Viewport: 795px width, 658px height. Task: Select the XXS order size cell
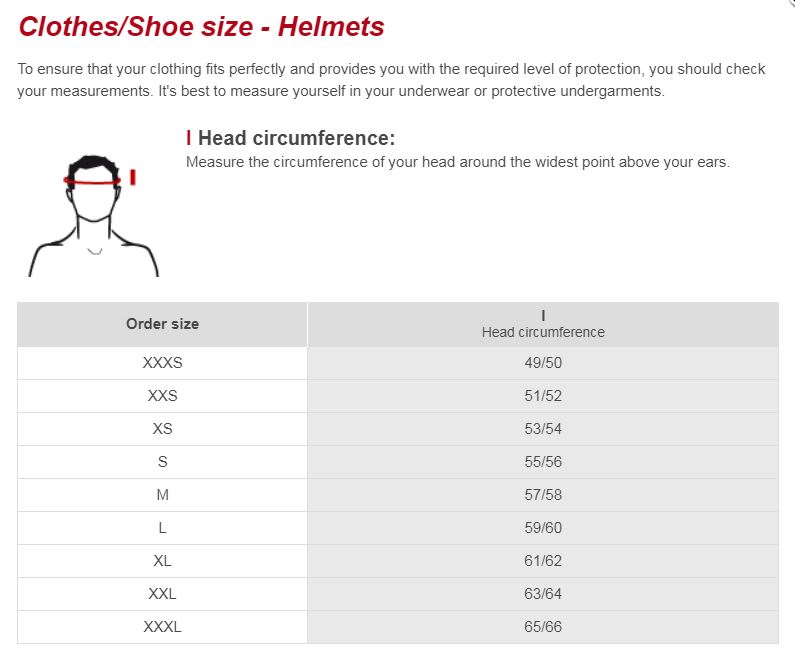pyautogui.click(x=162, y=396)
